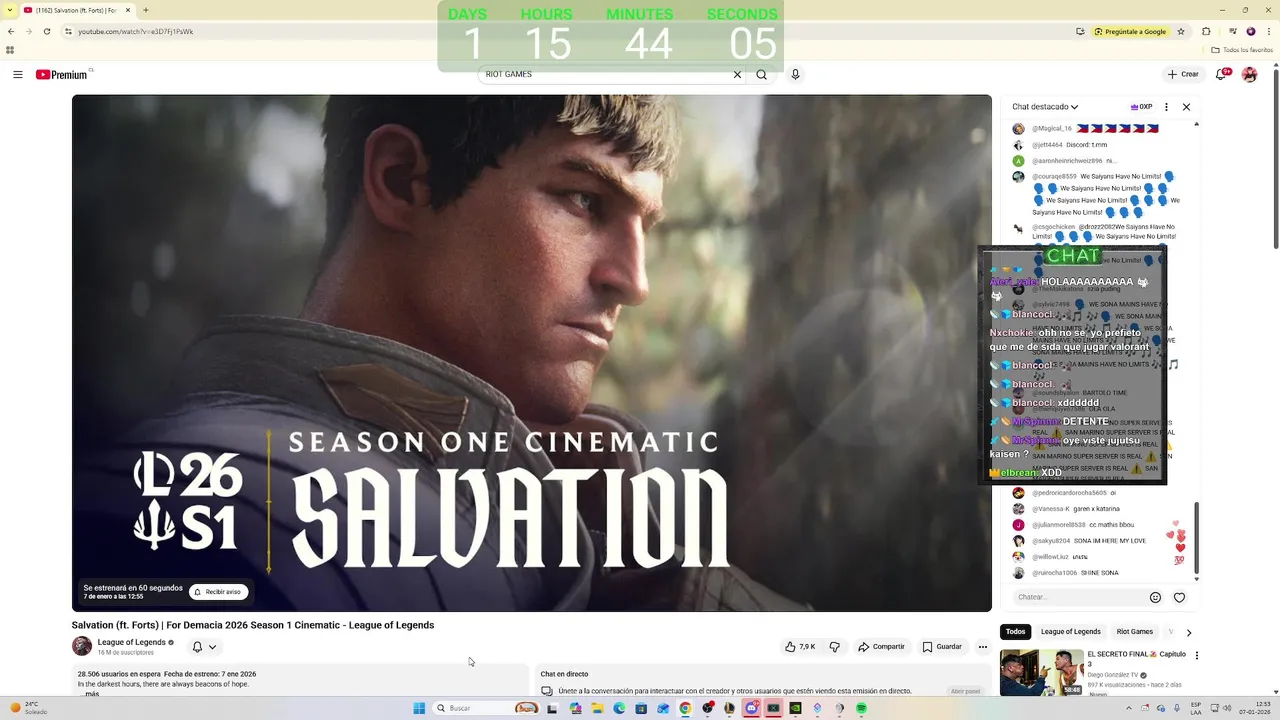Open tab search dropdown in Chrome
Screen dimensions: 1280x720
coord(10,10)
